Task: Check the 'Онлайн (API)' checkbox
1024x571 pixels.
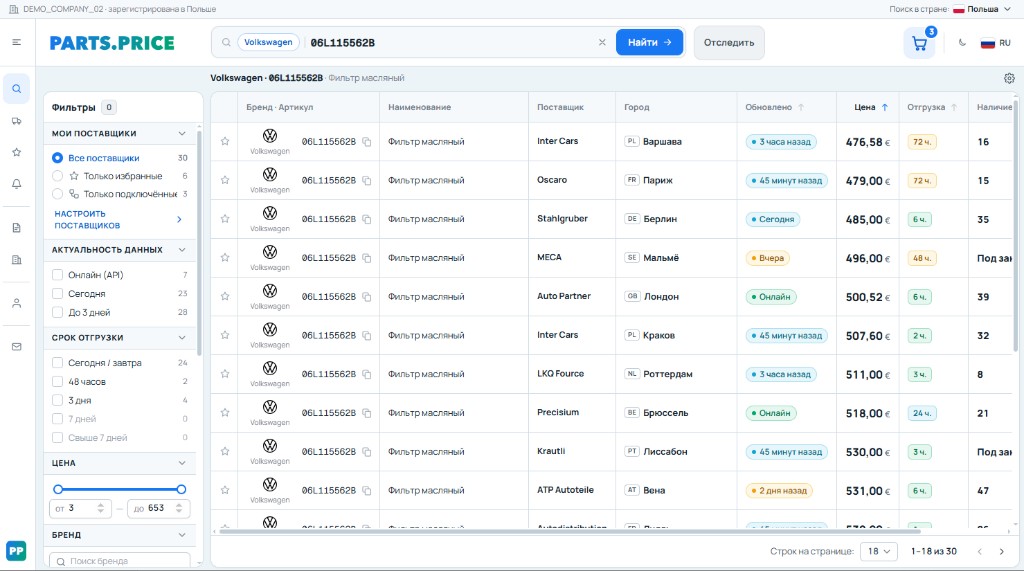Action: [x=57, y=275]
